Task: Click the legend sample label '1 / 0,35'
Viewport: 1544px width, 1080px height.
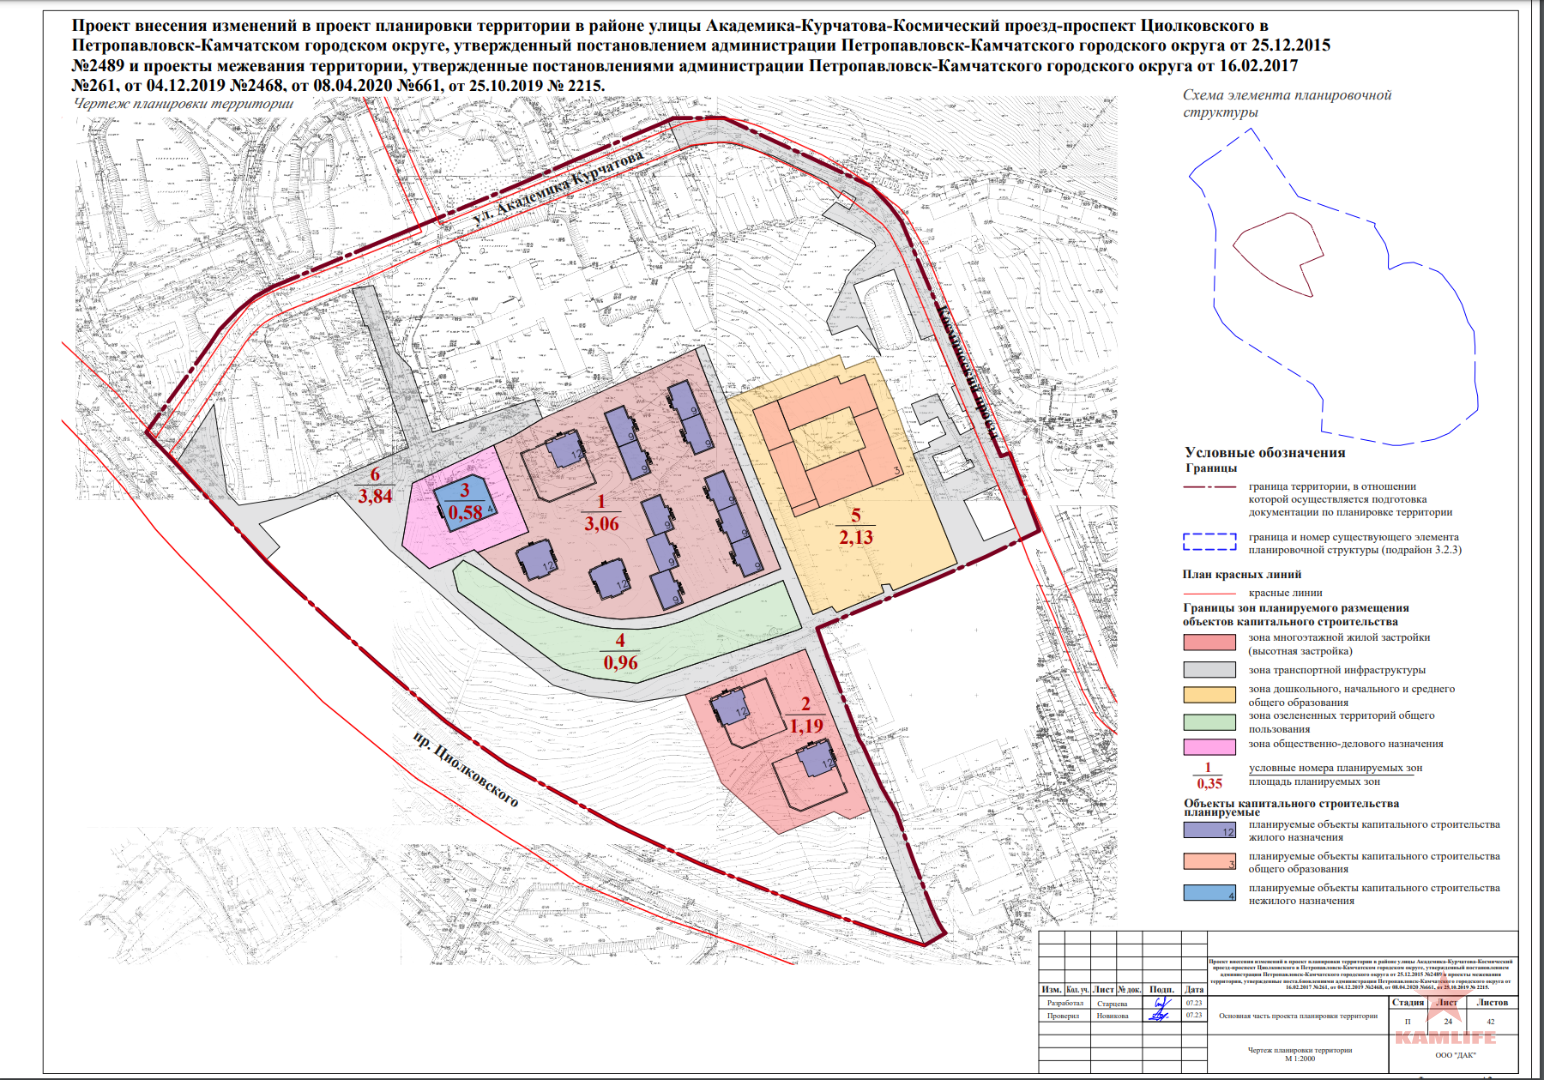Action: click(1208, 775)
